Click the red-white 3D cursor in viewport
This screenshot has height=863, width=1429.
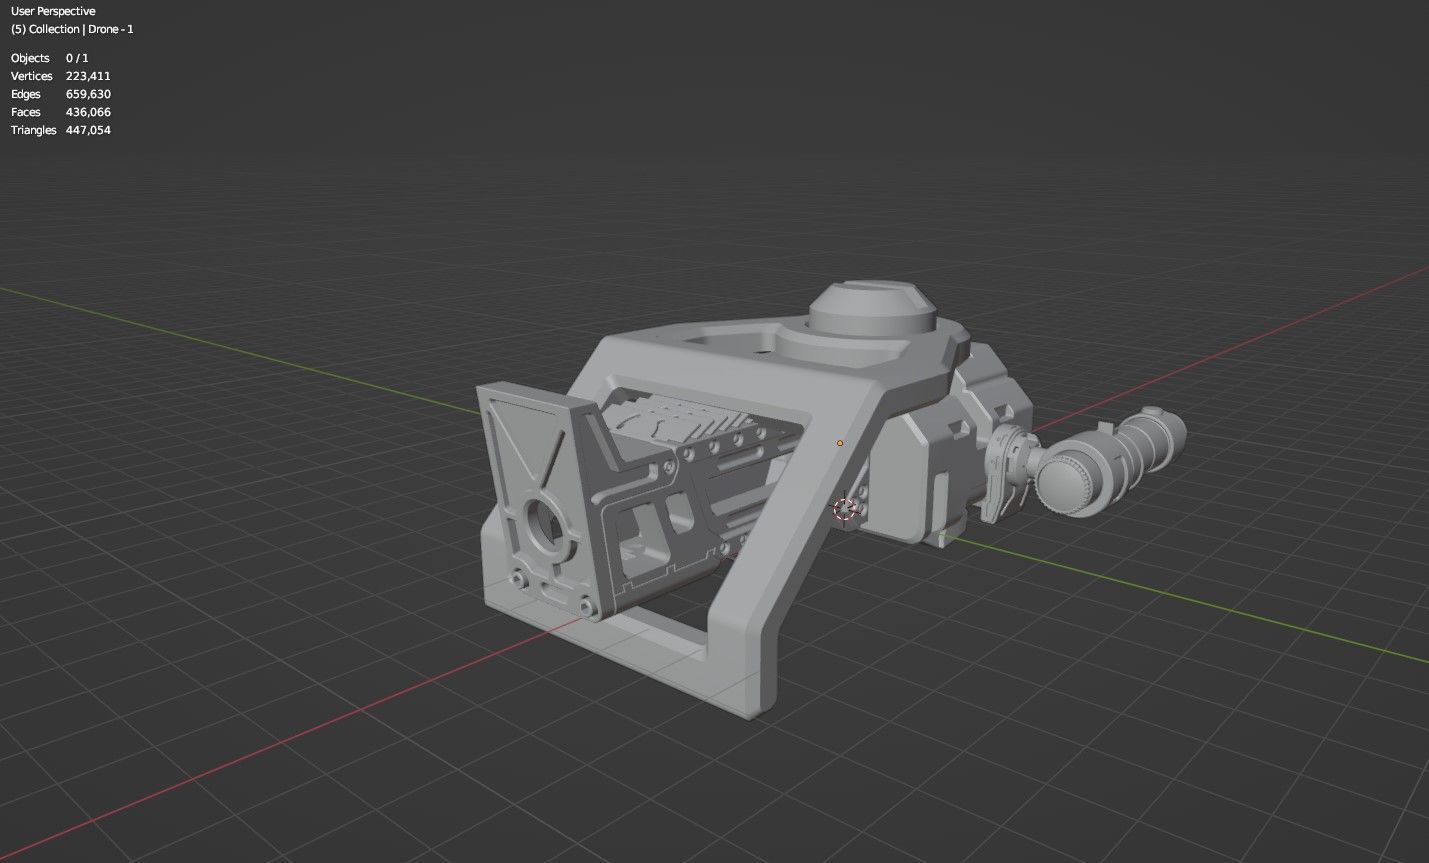point(846,510)
